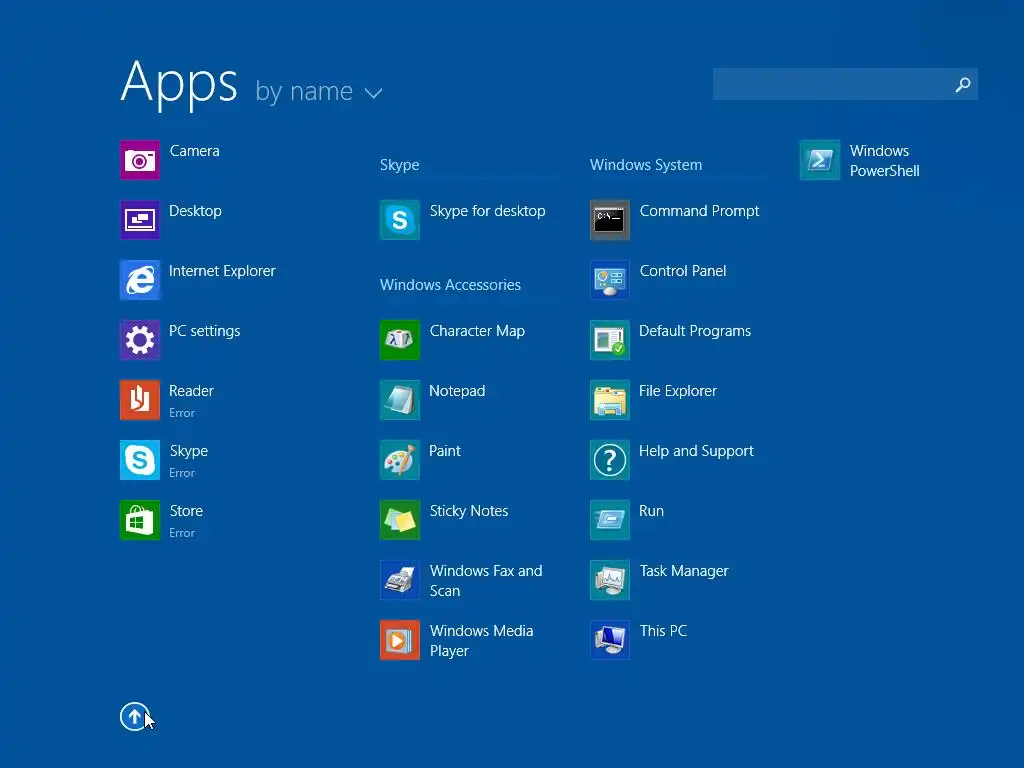
Task: Open Control Panel icon
Action: [610, 280]
